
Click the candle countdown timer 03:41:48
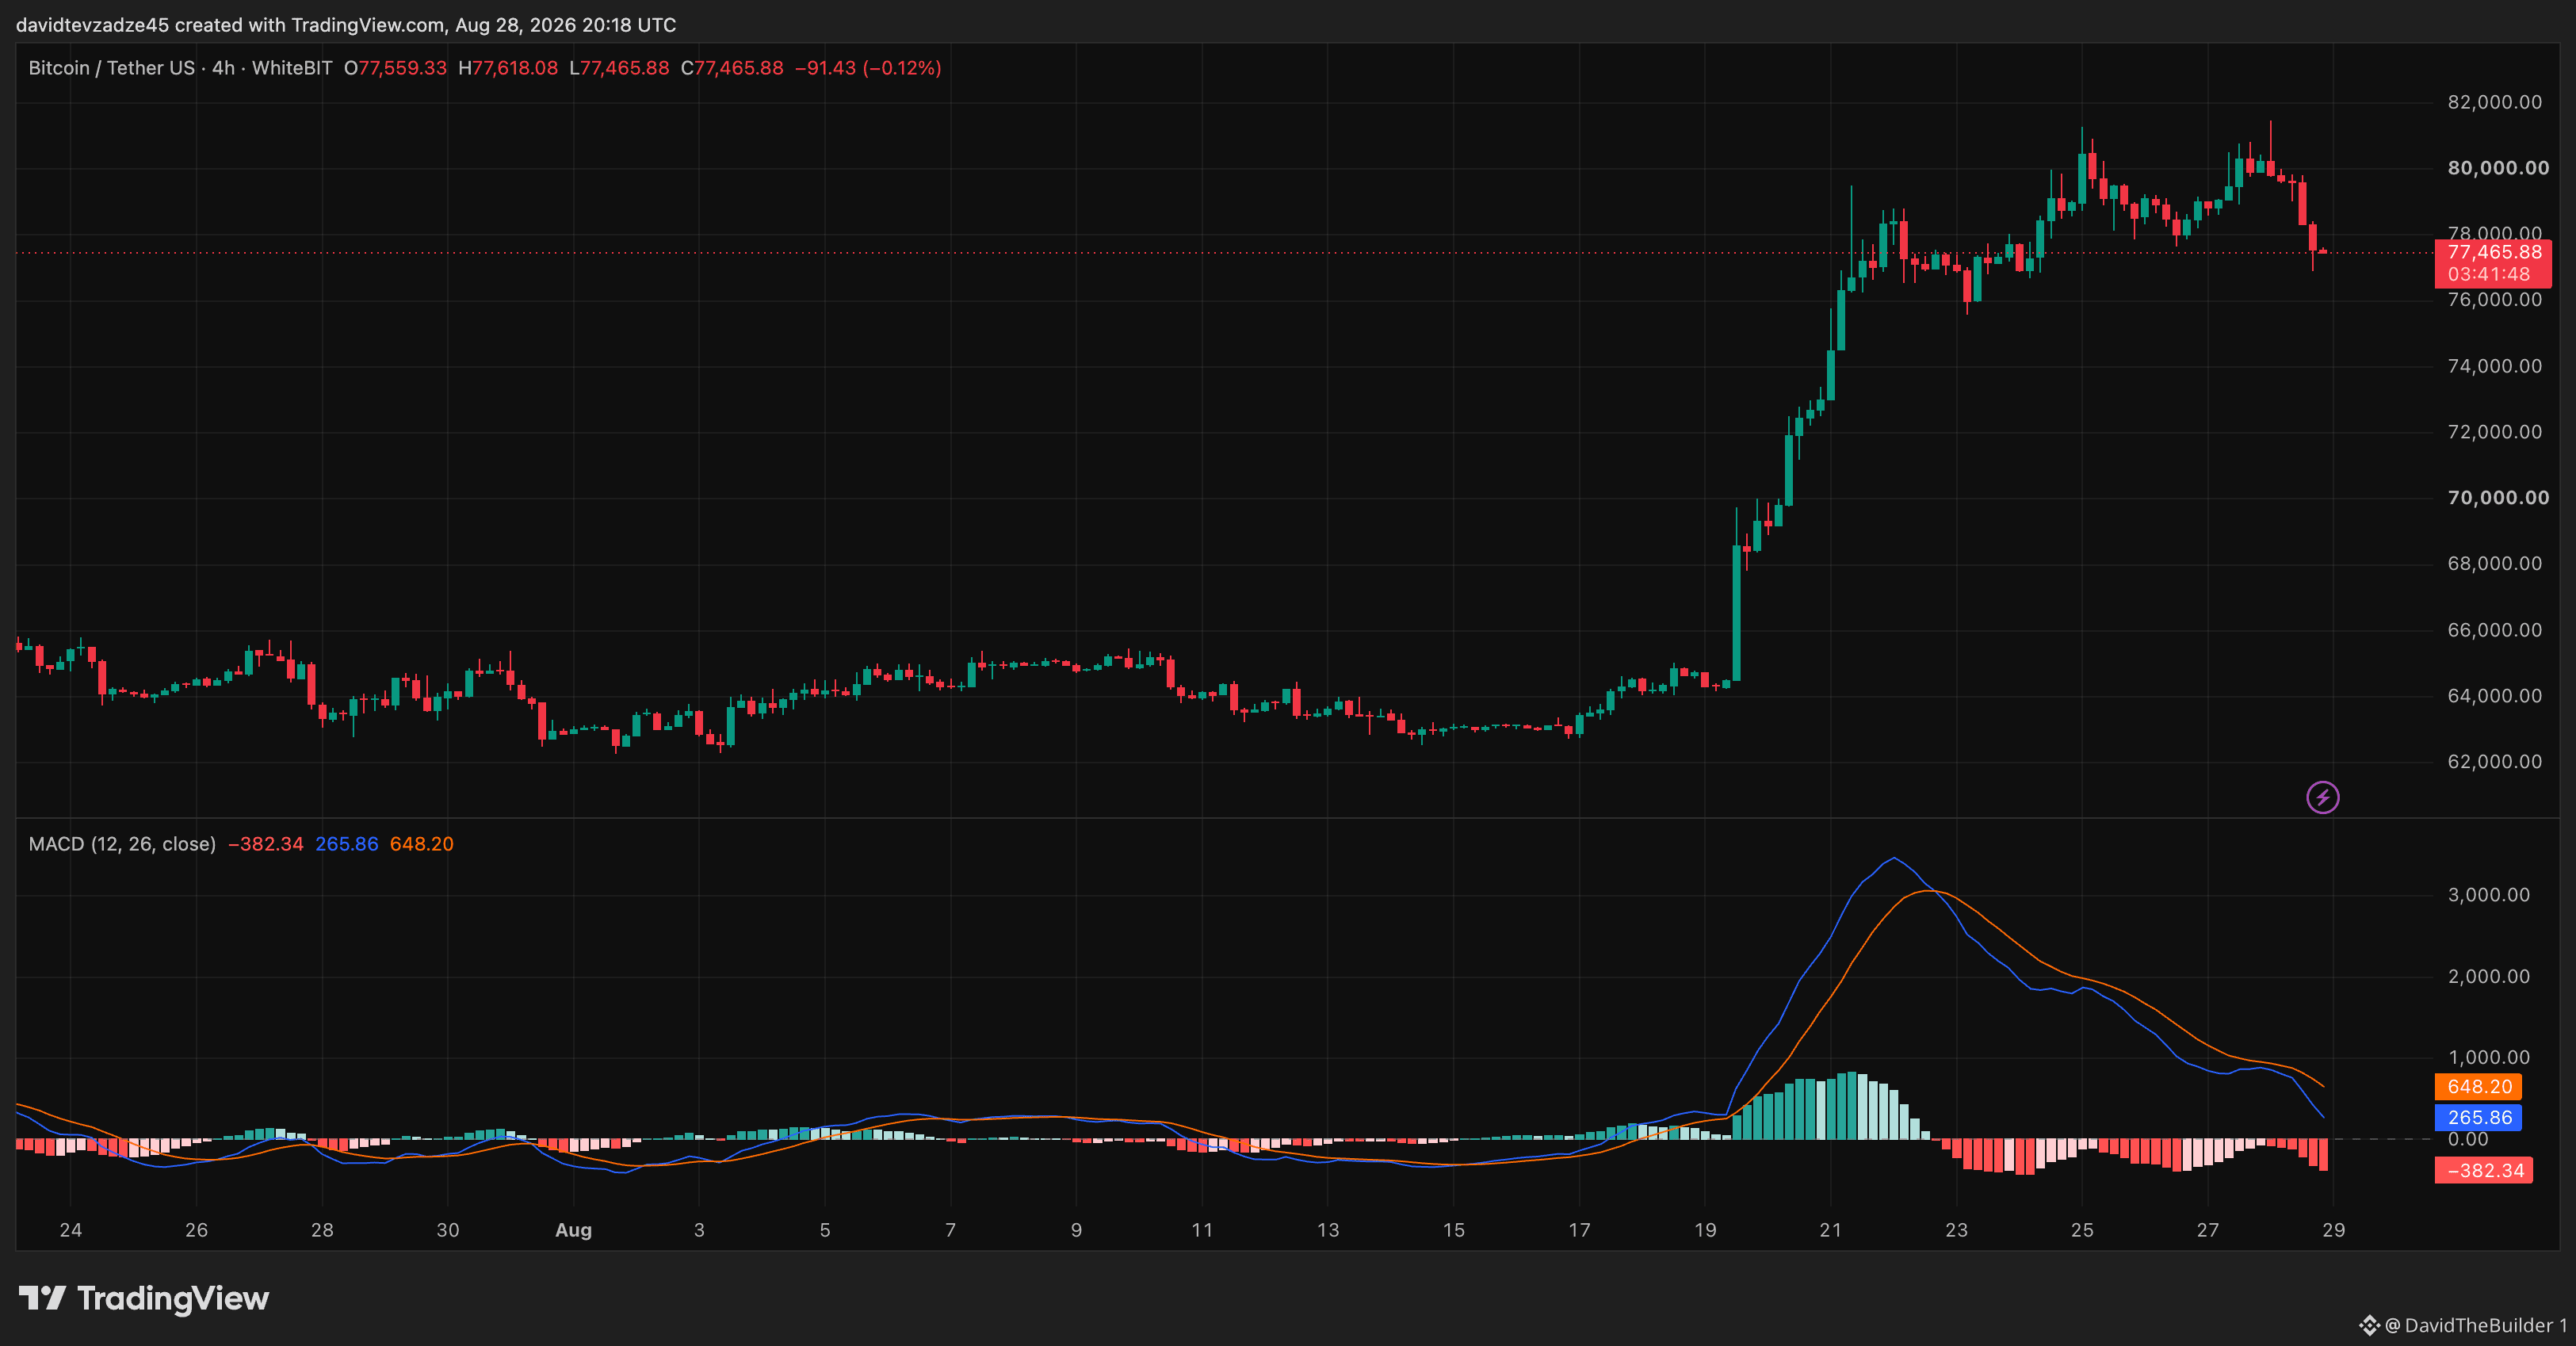click(2489, 274)
